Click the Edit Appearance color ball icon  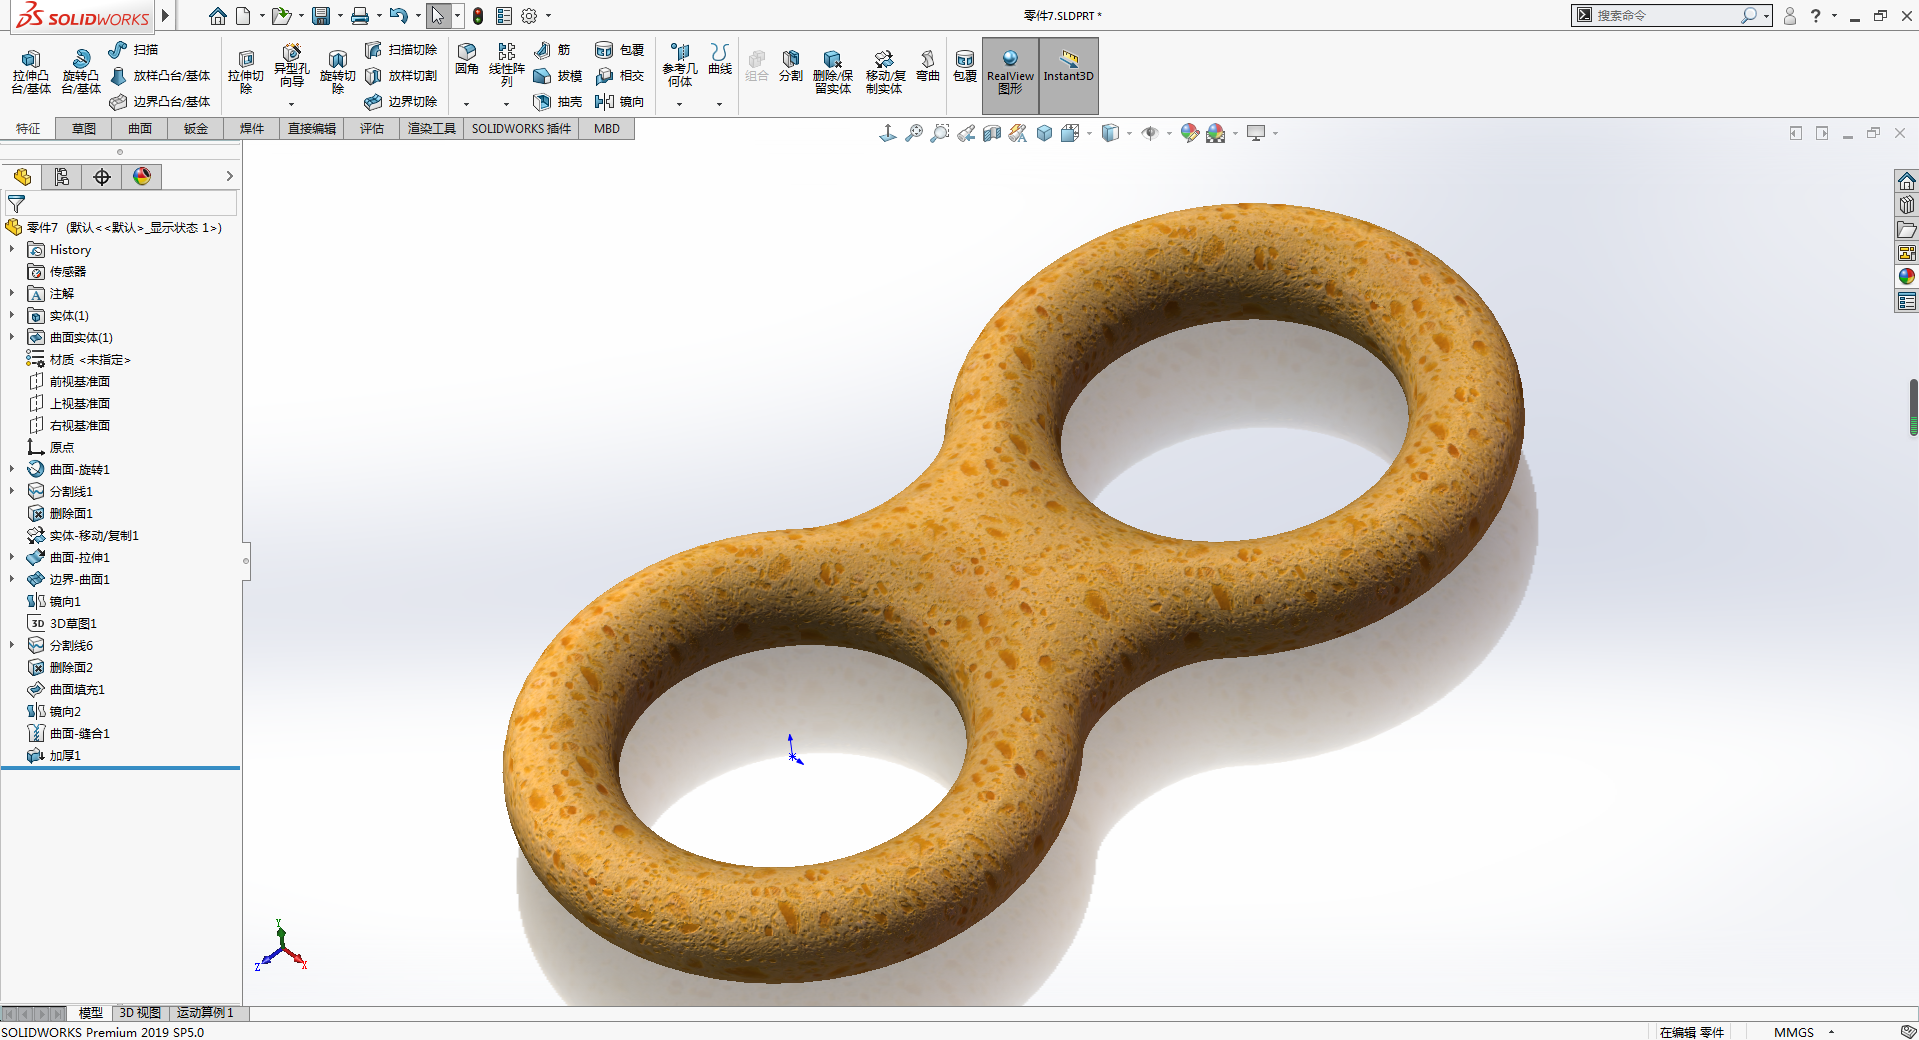(x=1189, y=133)
